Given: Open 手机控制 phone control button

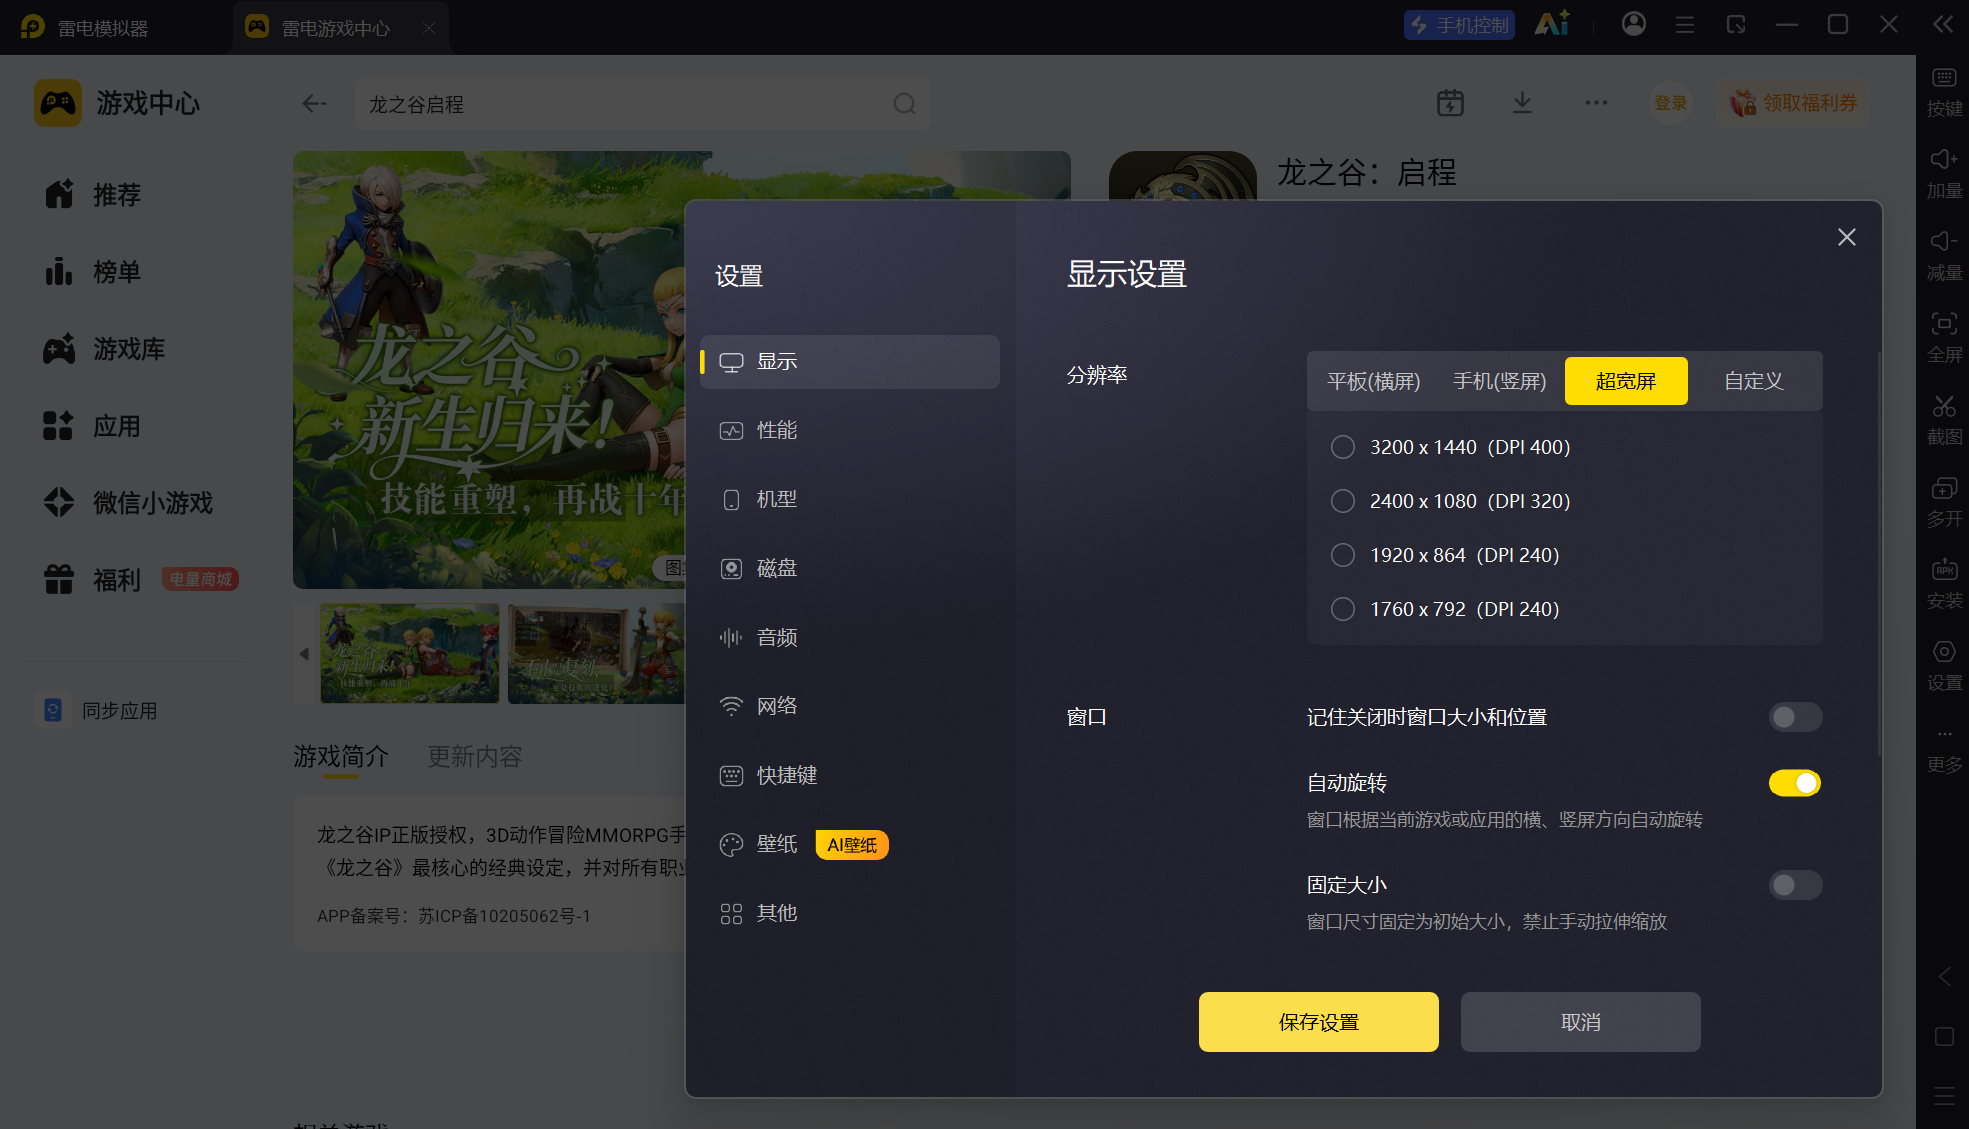Looking at the screenshot, I should point(1459,25).
